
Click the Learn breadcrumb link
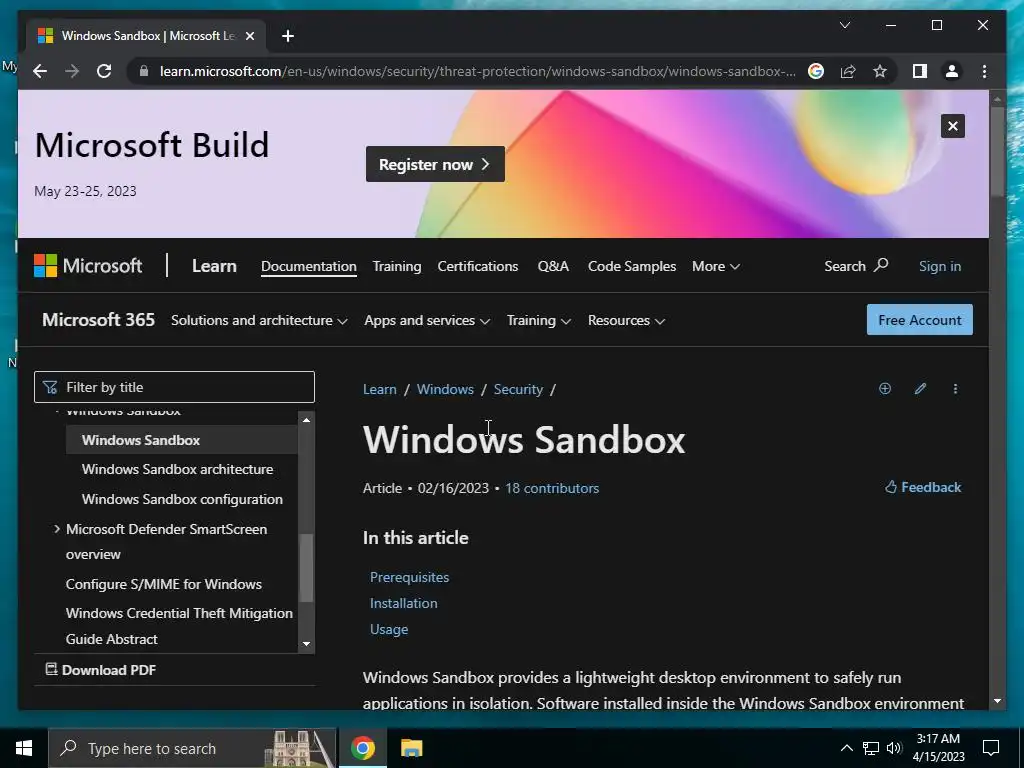(x=379, y=389)
